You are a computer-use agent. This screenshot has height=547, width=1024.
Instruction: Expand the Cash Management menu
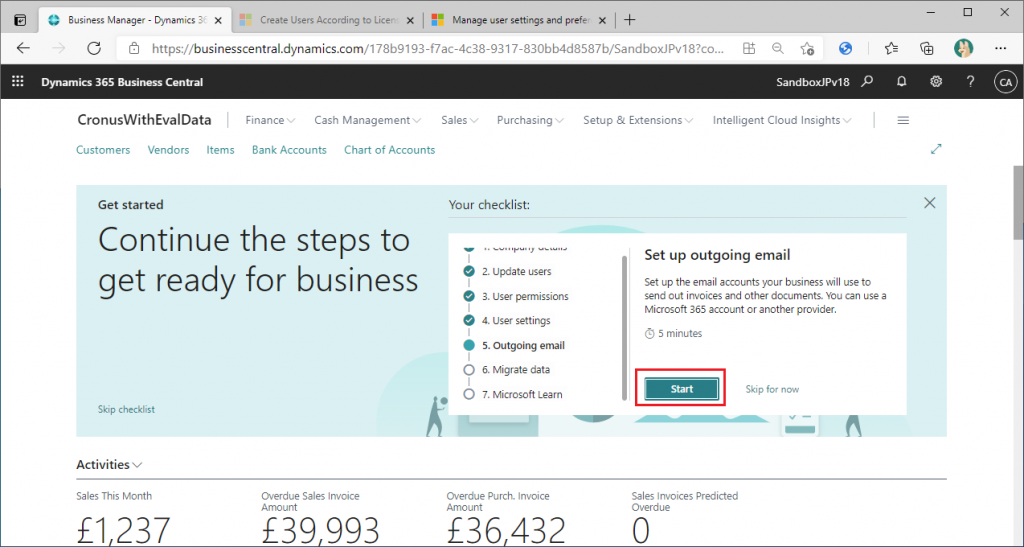tap(368, 120)
